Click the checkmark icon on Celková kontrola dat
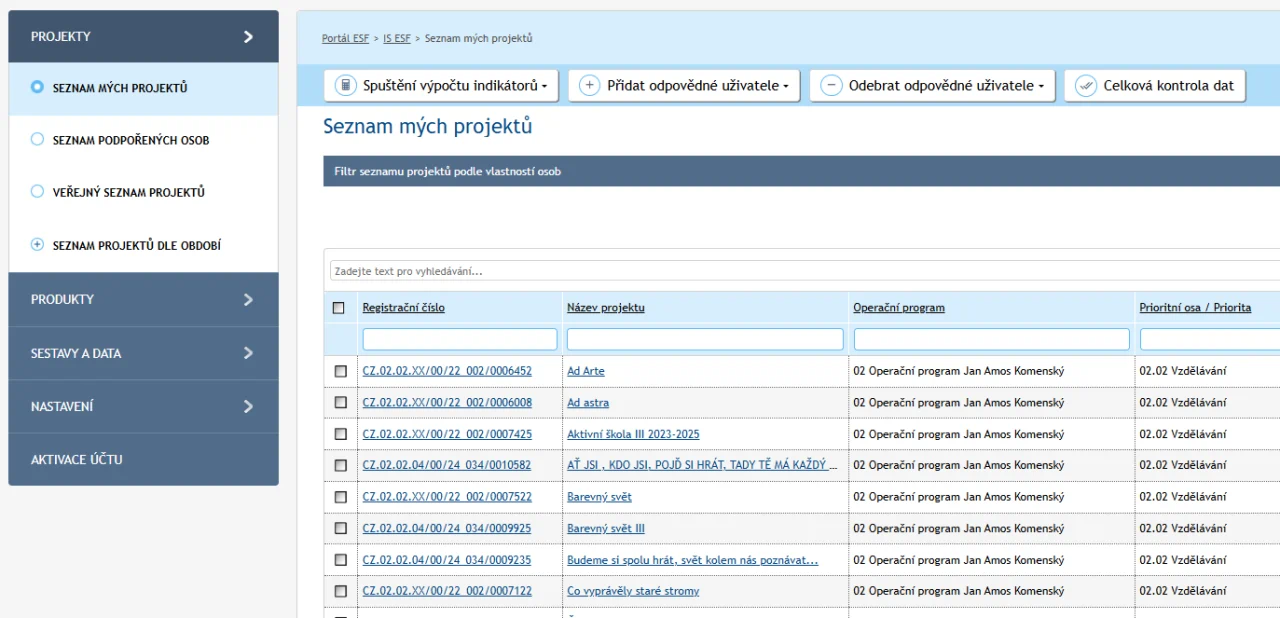Viewport: 1280px width, 618px height. coord(1085,86)
